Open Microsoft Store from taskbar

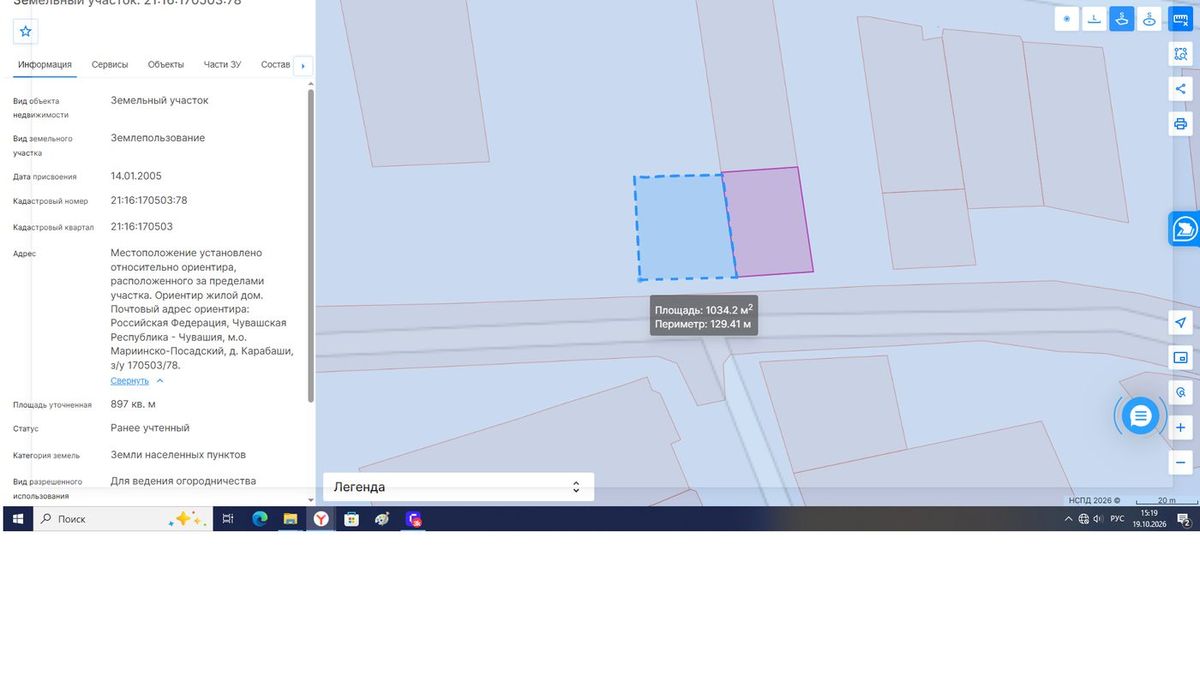point(351,519)
